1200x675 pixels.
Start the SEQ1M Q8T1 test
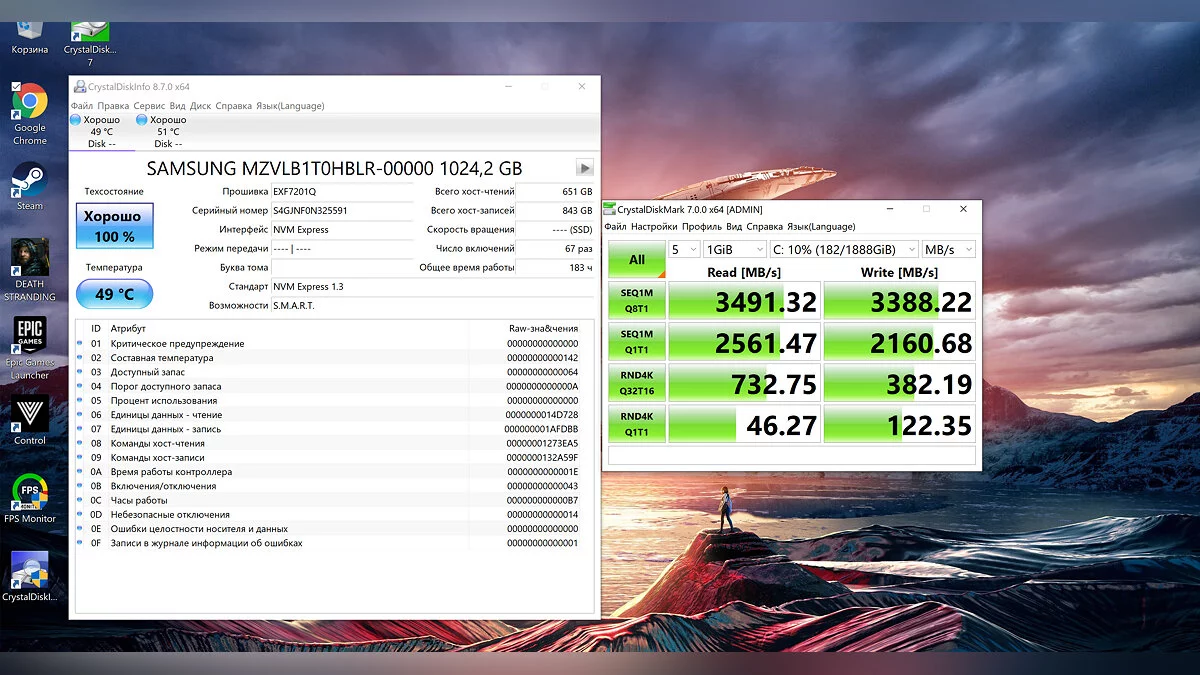(636, 300)
